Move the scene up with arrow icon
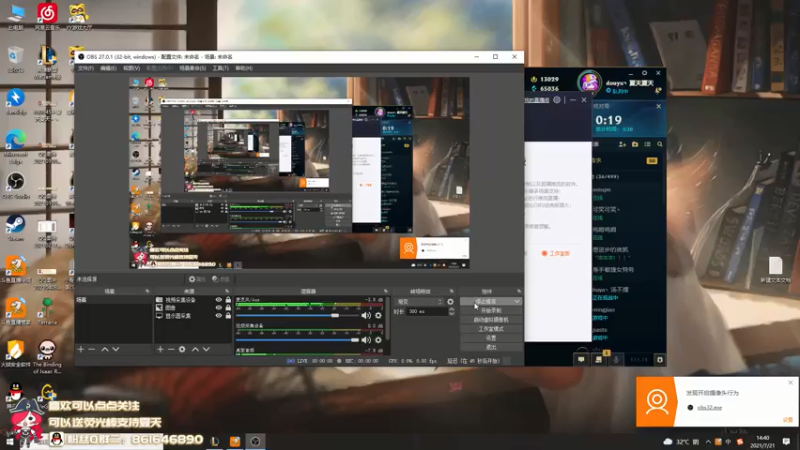The image size is (800, 450). tap(105, 349)
